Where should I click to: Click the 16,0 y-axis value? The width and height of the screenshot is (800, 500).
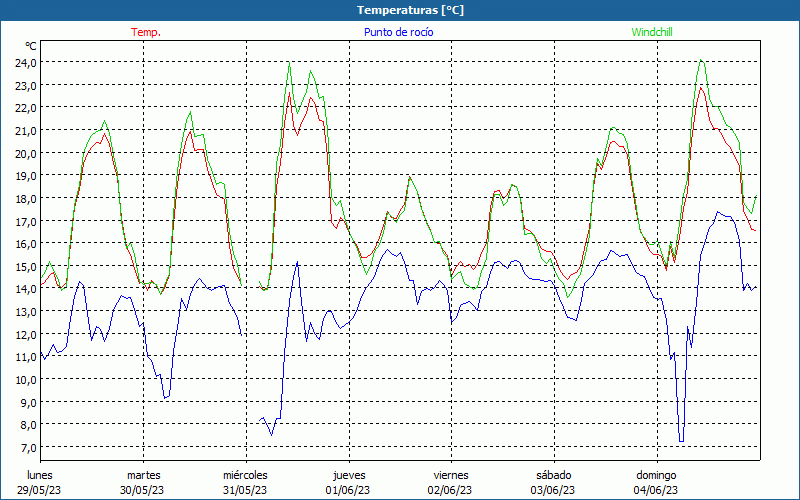point(26,244)
